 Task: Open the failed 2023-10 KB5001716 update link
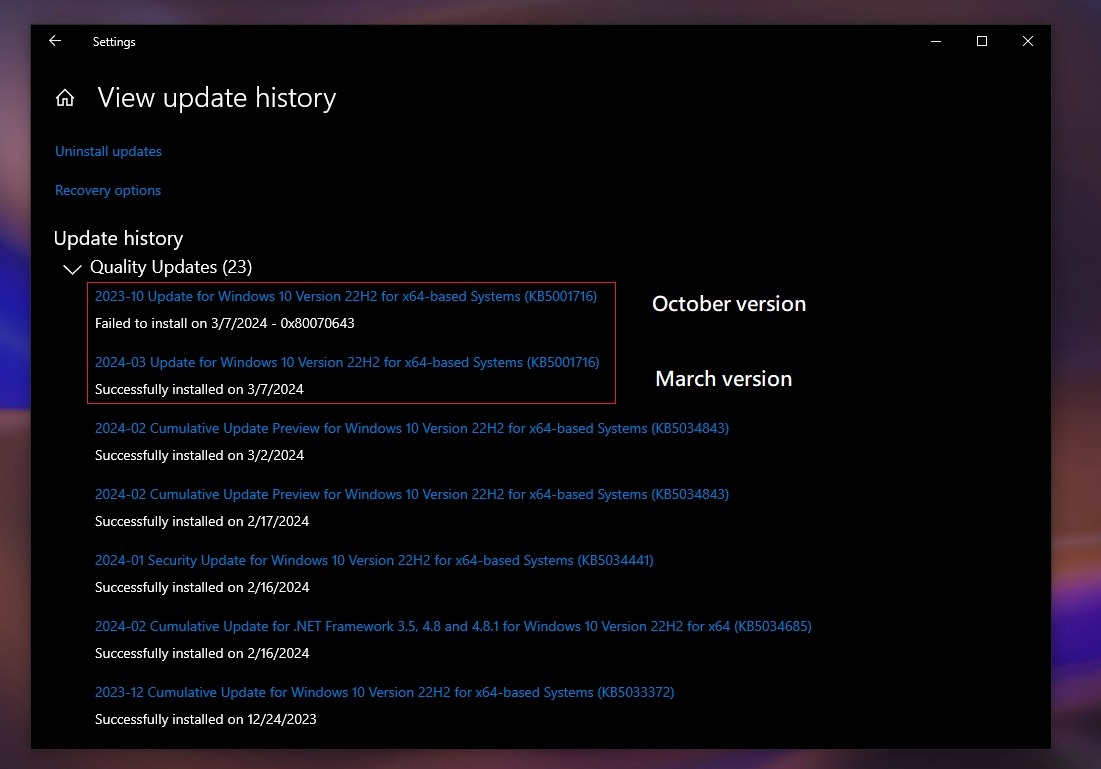[x=346, y=296]
